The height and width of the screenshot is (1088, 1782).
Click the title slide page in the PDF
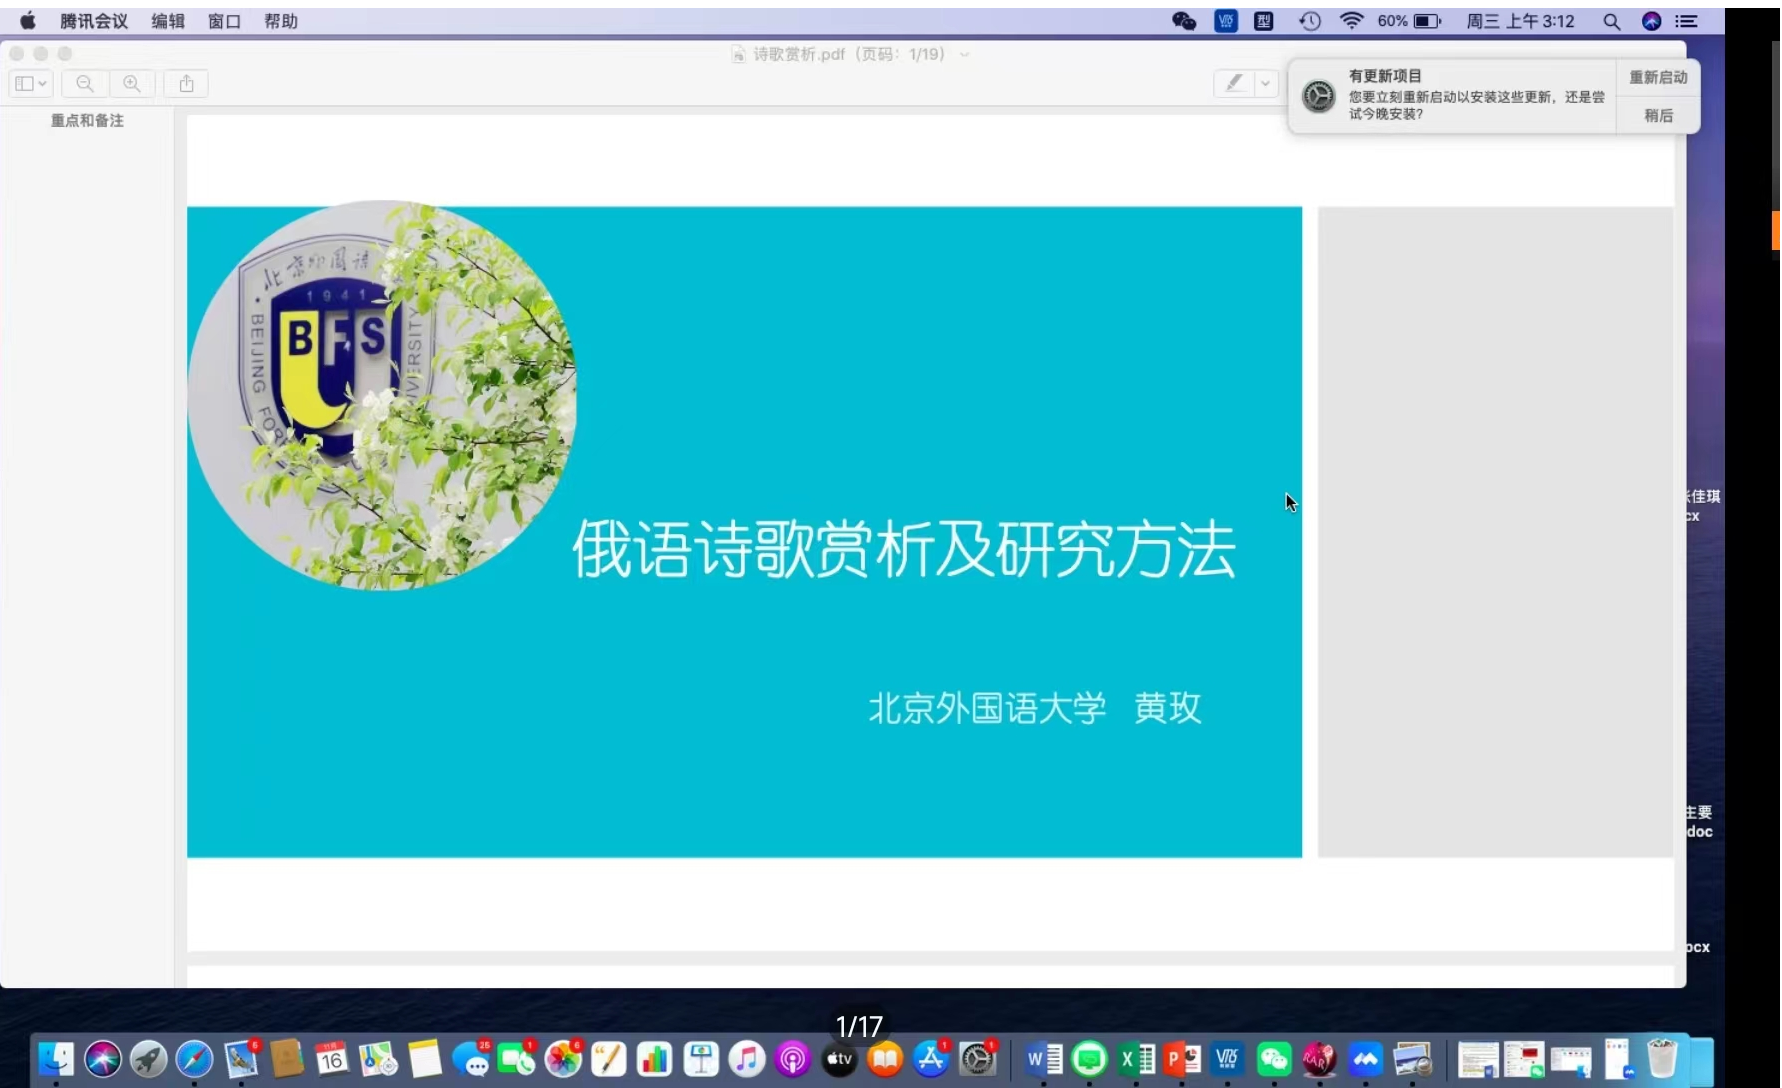[744, 532]
